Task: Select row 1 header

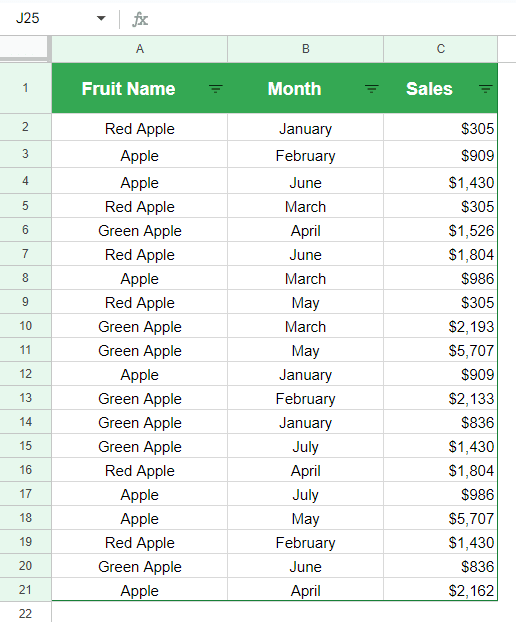Action: click(25, 88)
